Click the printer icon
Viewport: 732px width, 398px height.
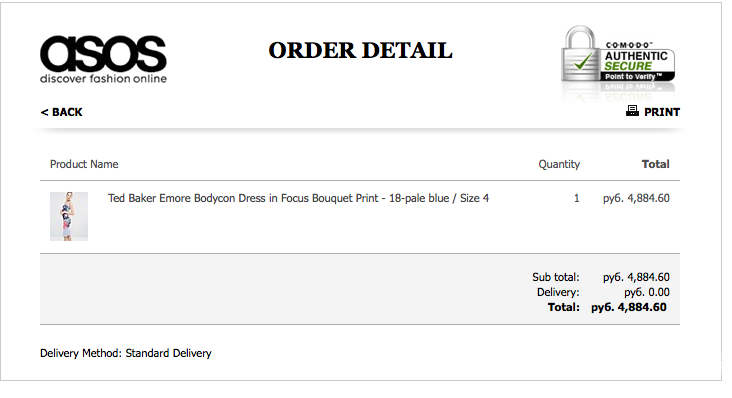click(x=632, y=111)
